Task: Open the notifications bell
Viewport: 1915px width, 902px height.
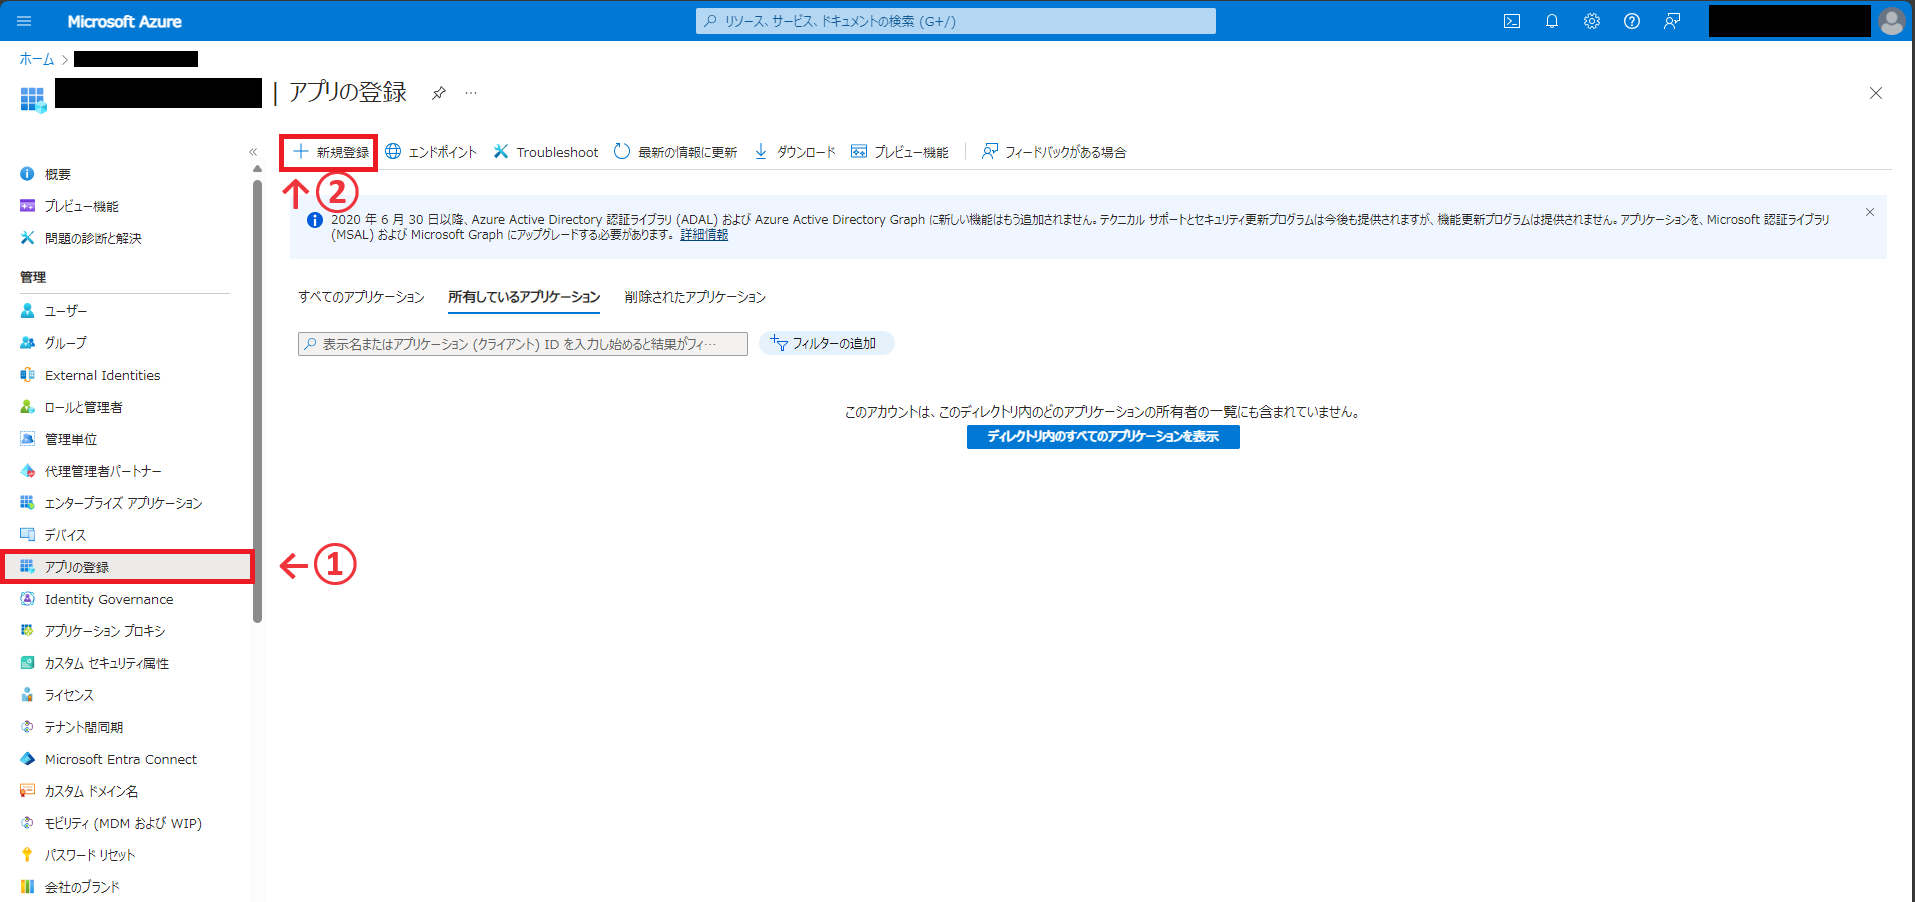Action: click(1552, 20)
